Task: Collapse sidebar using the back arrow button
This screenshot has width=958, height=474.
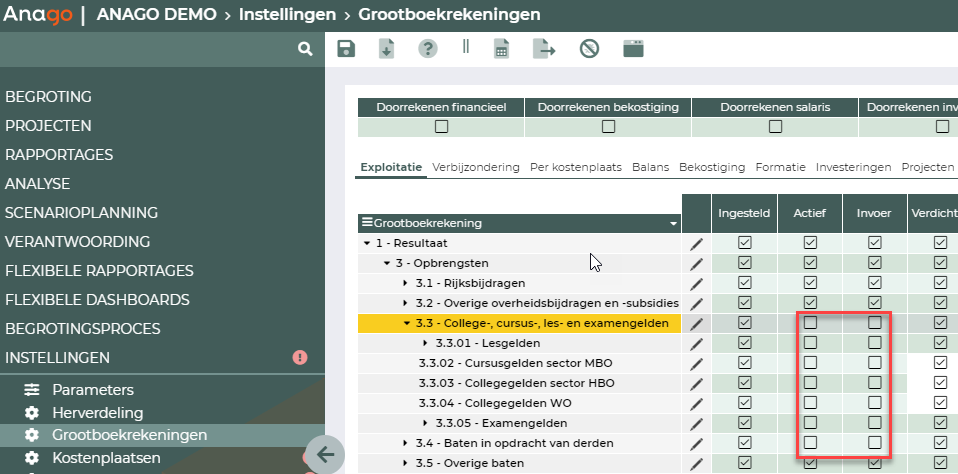Action: pos(325,454)
